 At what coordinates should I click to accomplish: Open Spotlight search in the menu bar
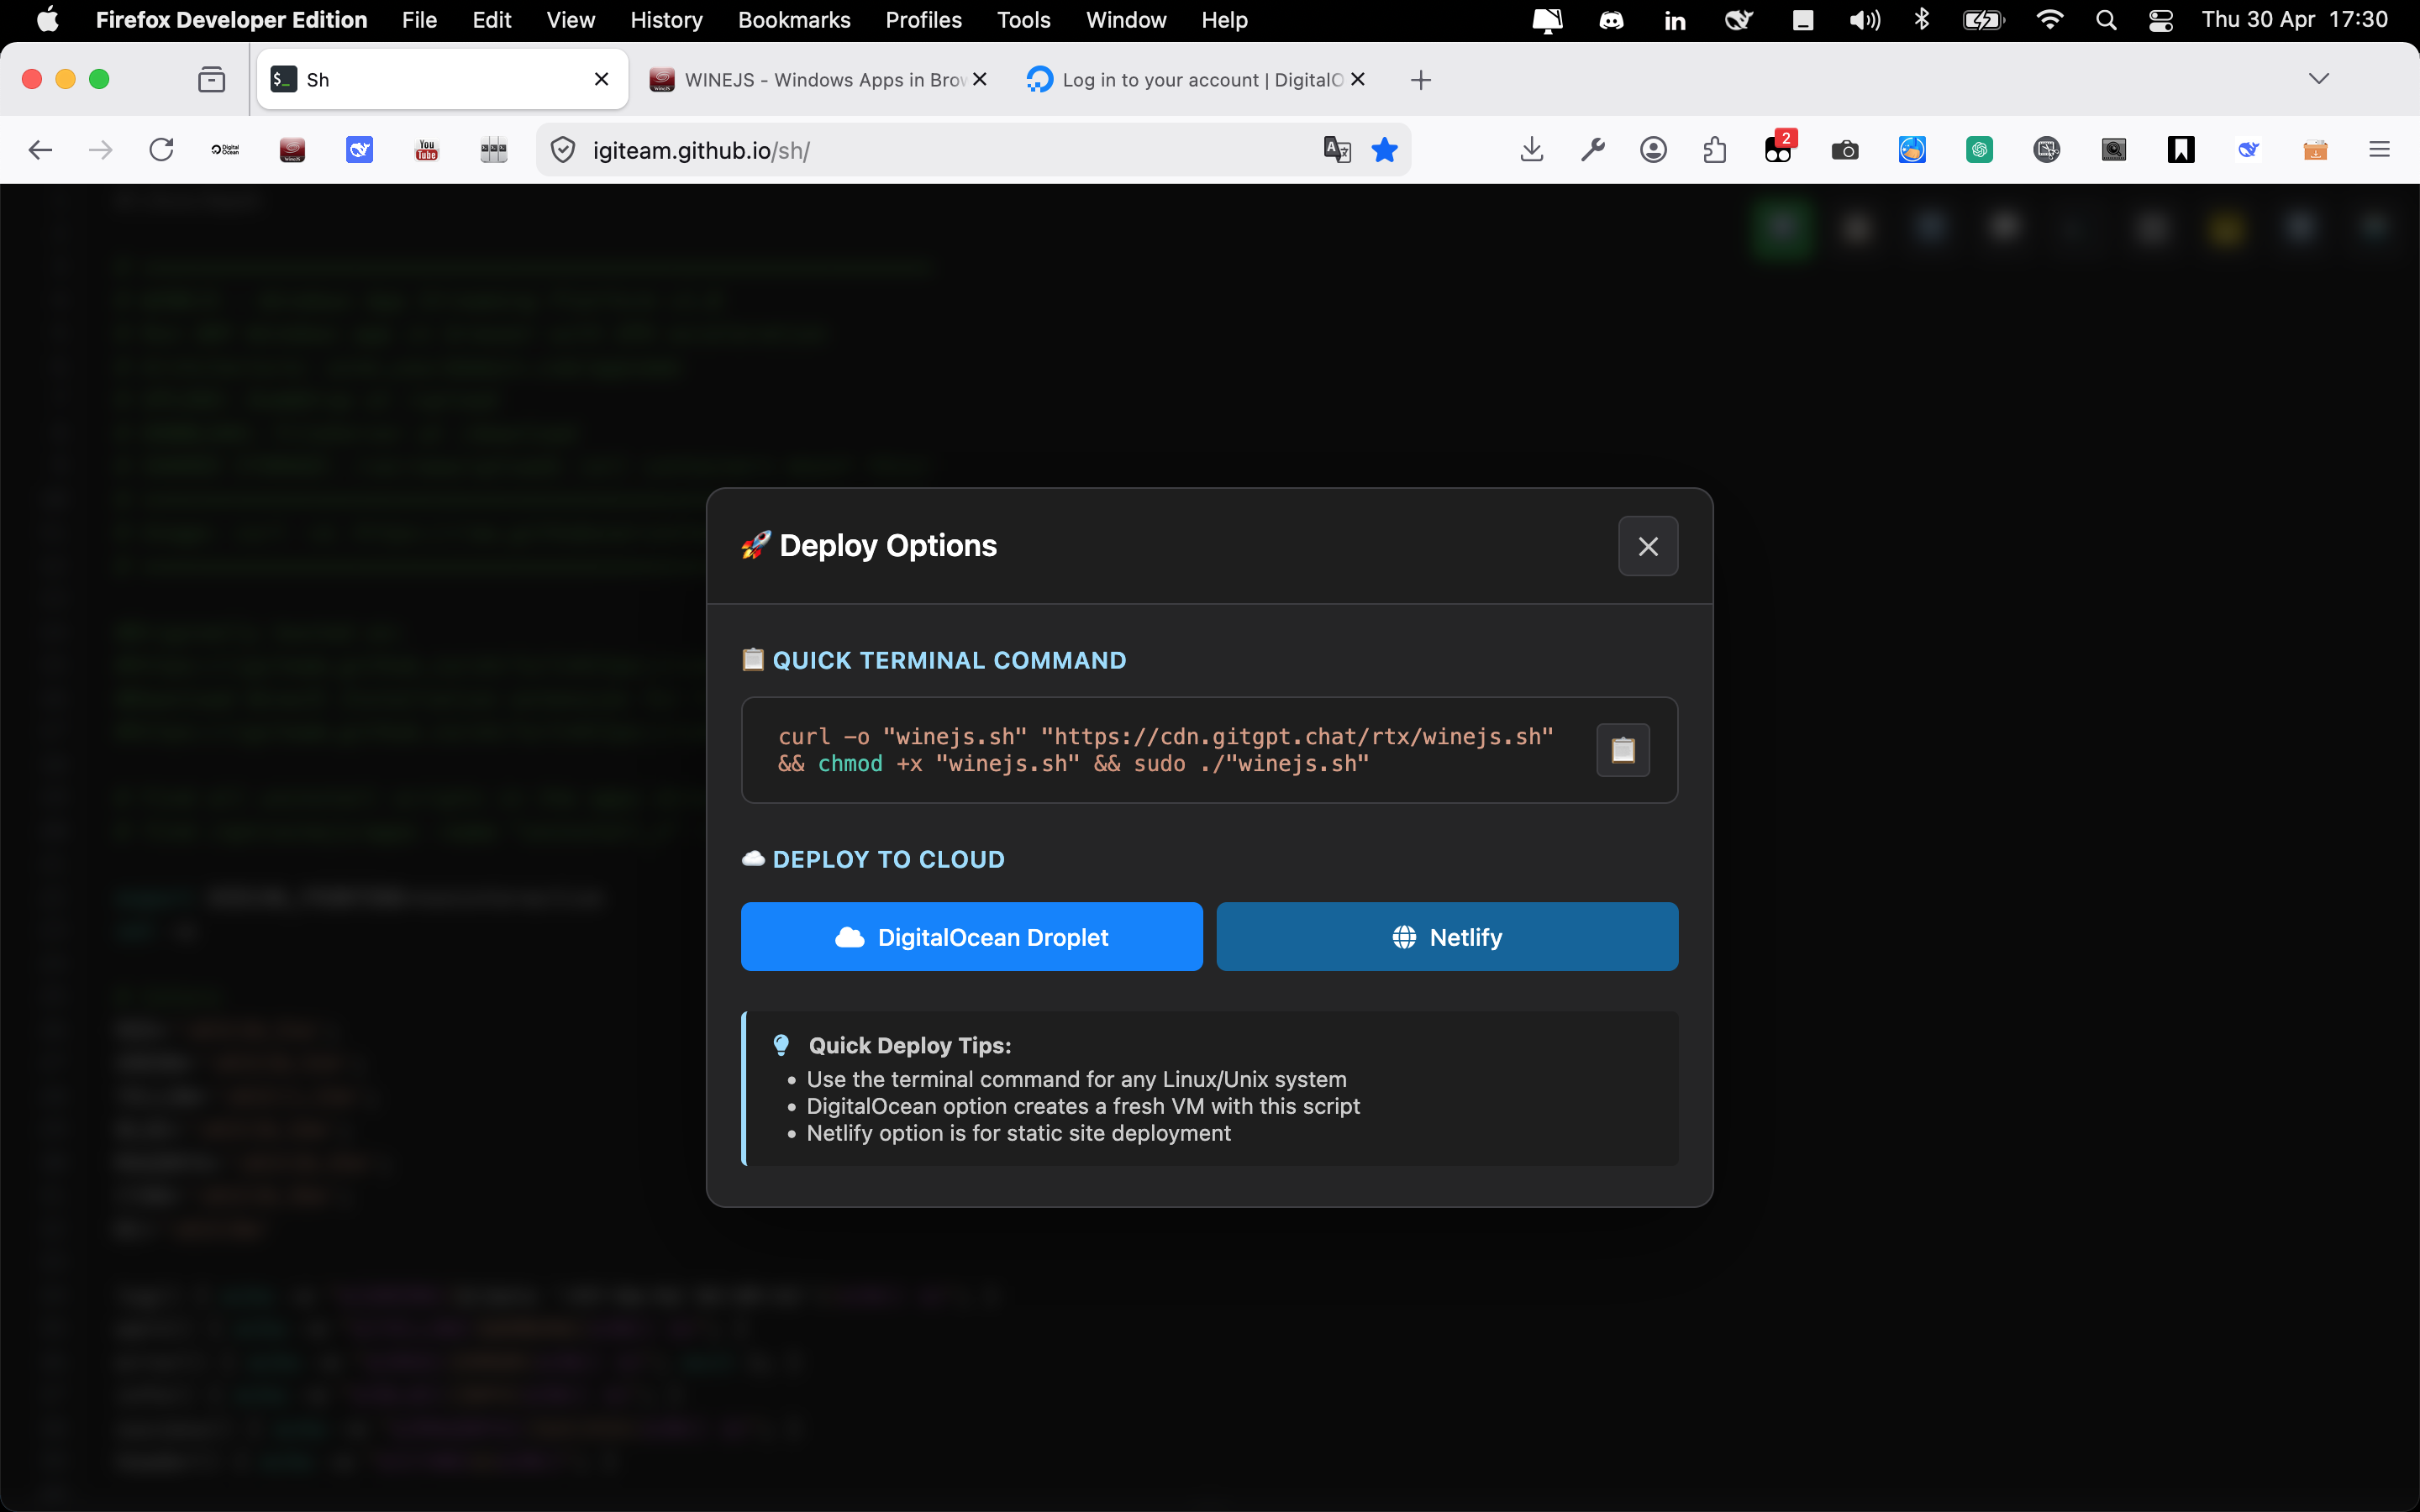coord(2106,20)
